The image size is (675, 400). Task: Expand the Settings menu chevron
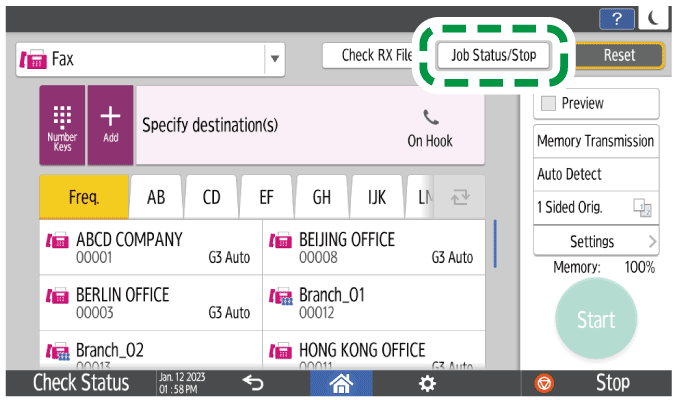(x=652, y=241)
